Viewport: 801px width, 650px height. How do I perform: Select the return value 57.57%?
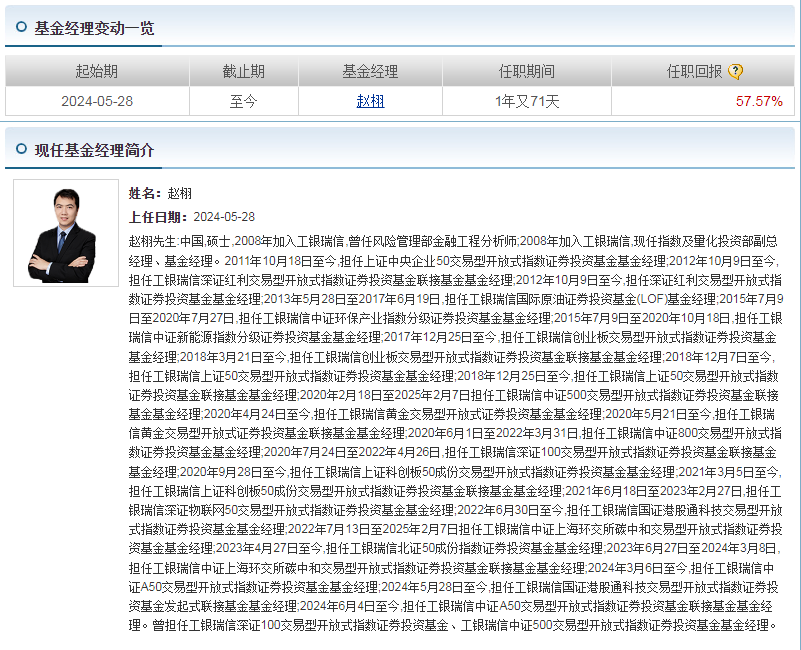click(759, 101)
